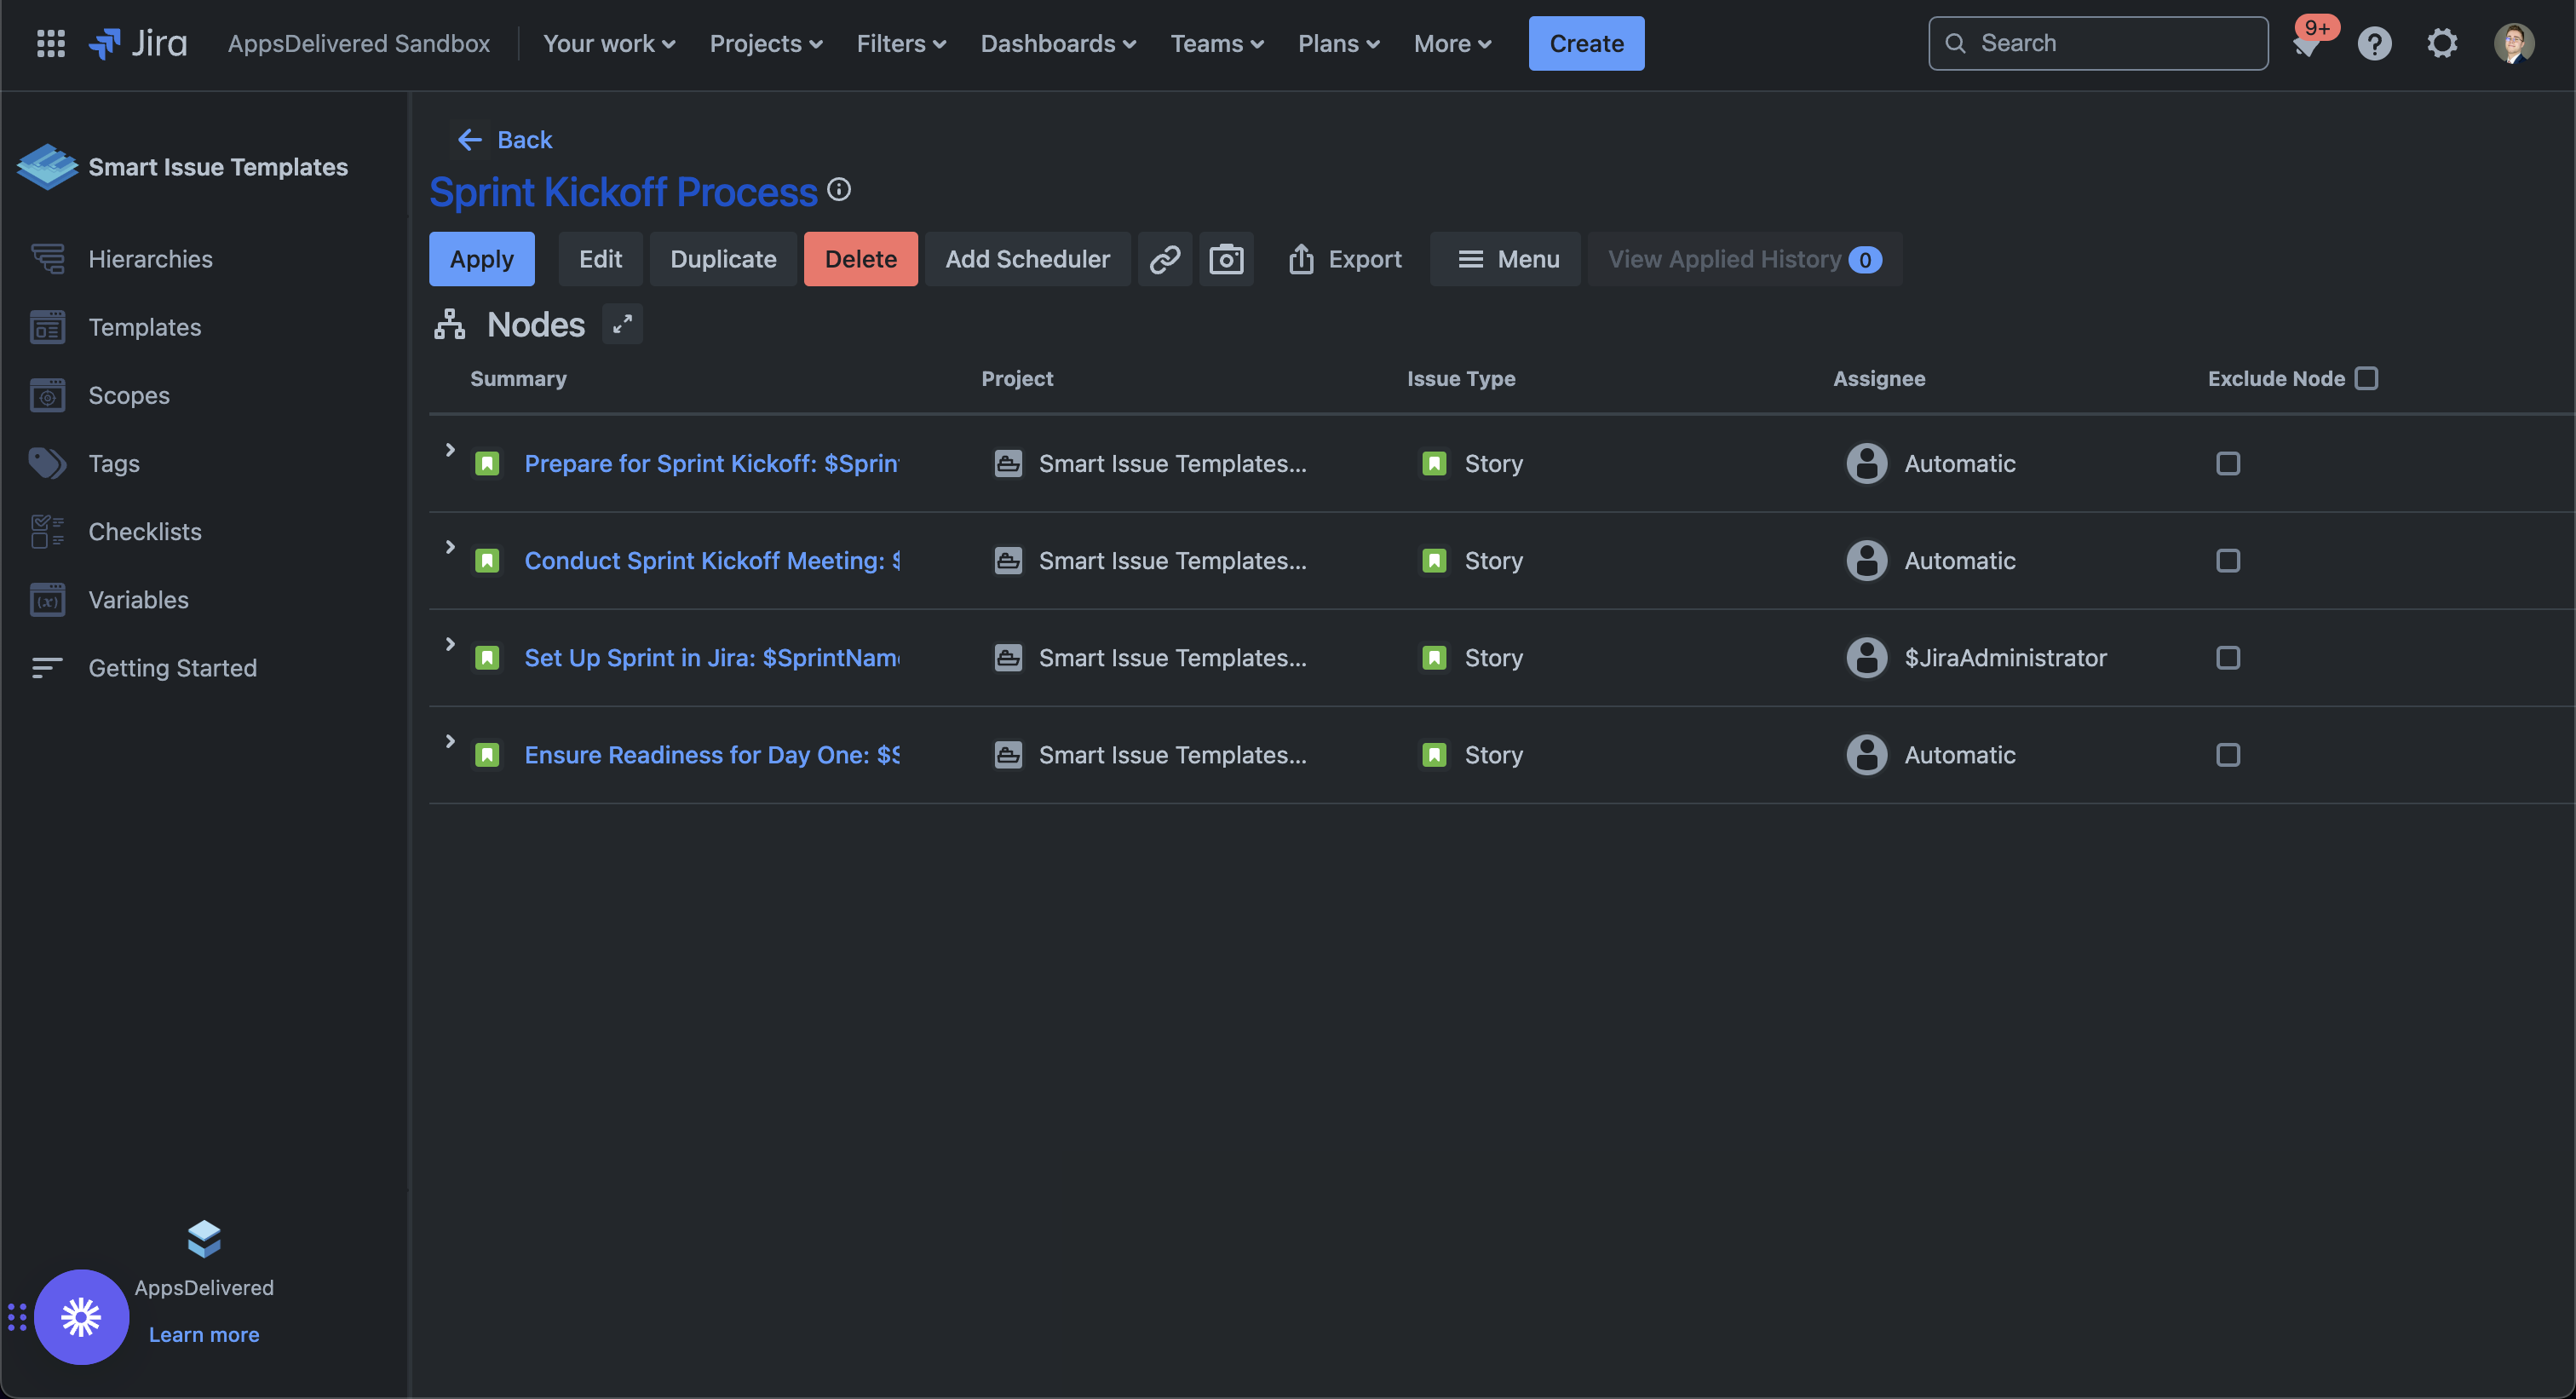Screen dimensions: 2576x1399
Task: Click the help question mark icon
Action: [2374, 43]
